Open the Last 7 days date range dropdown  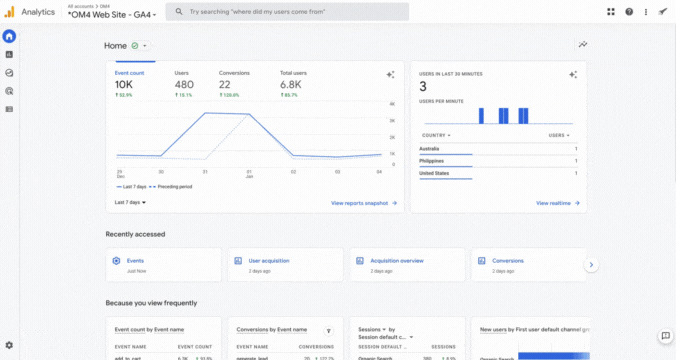pyautogui.click(x=130, y=202)
